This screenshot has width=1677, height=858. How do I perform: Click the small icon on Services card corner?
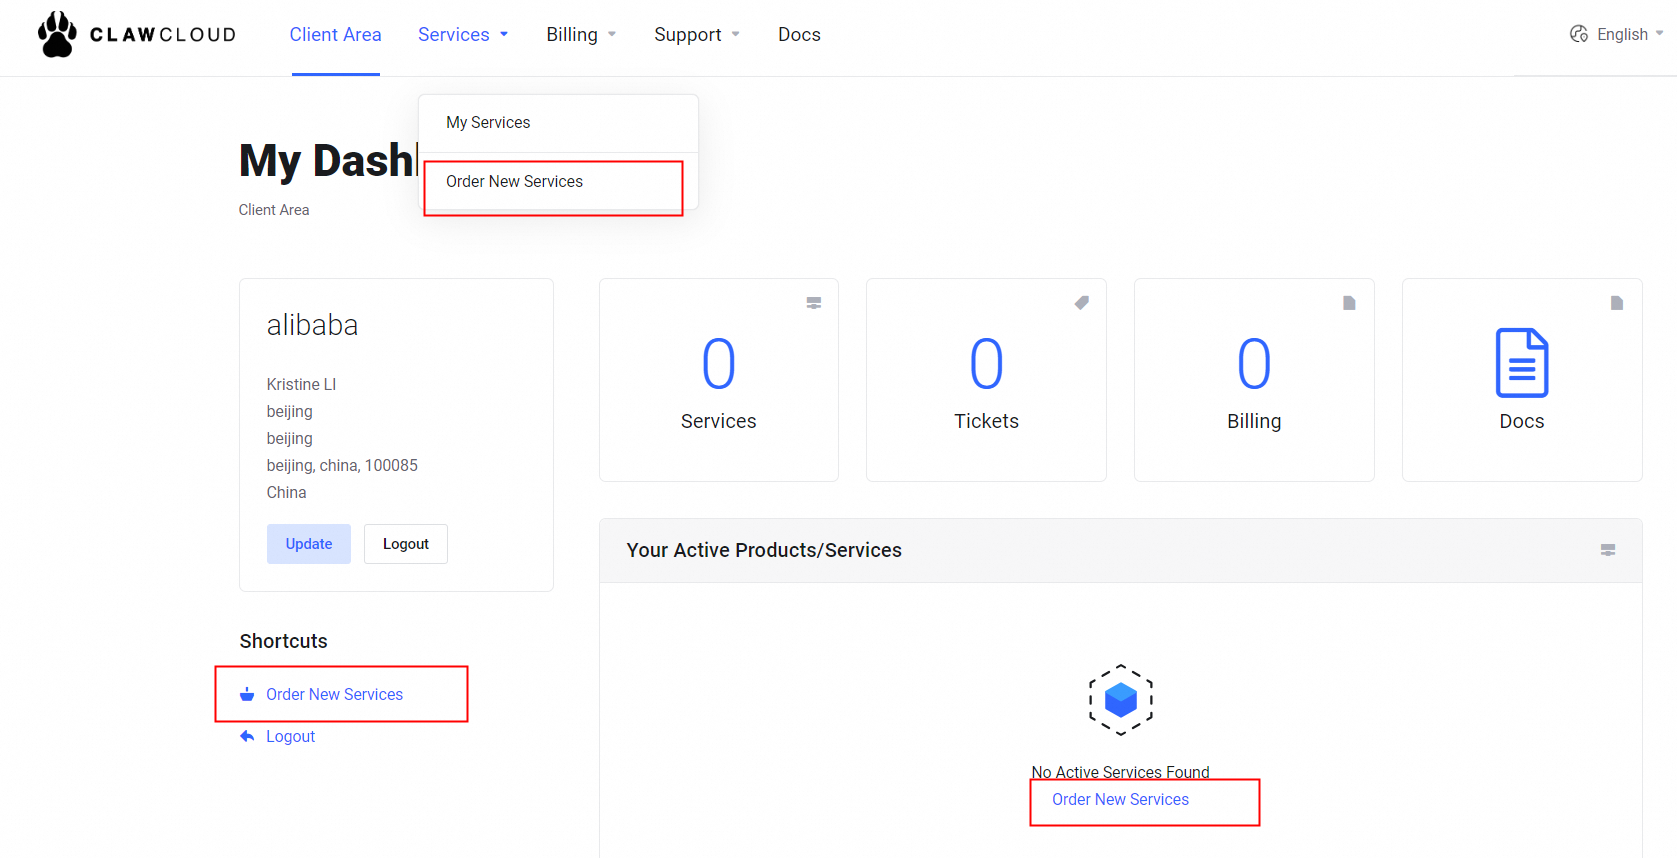point(814,303)
